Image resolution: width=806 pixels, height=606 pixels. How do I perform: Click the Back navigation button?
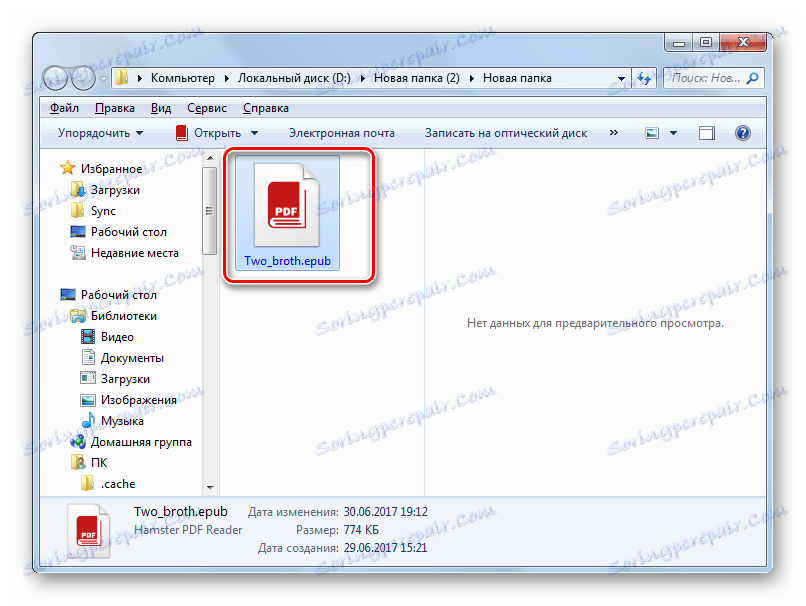[55, 78]
